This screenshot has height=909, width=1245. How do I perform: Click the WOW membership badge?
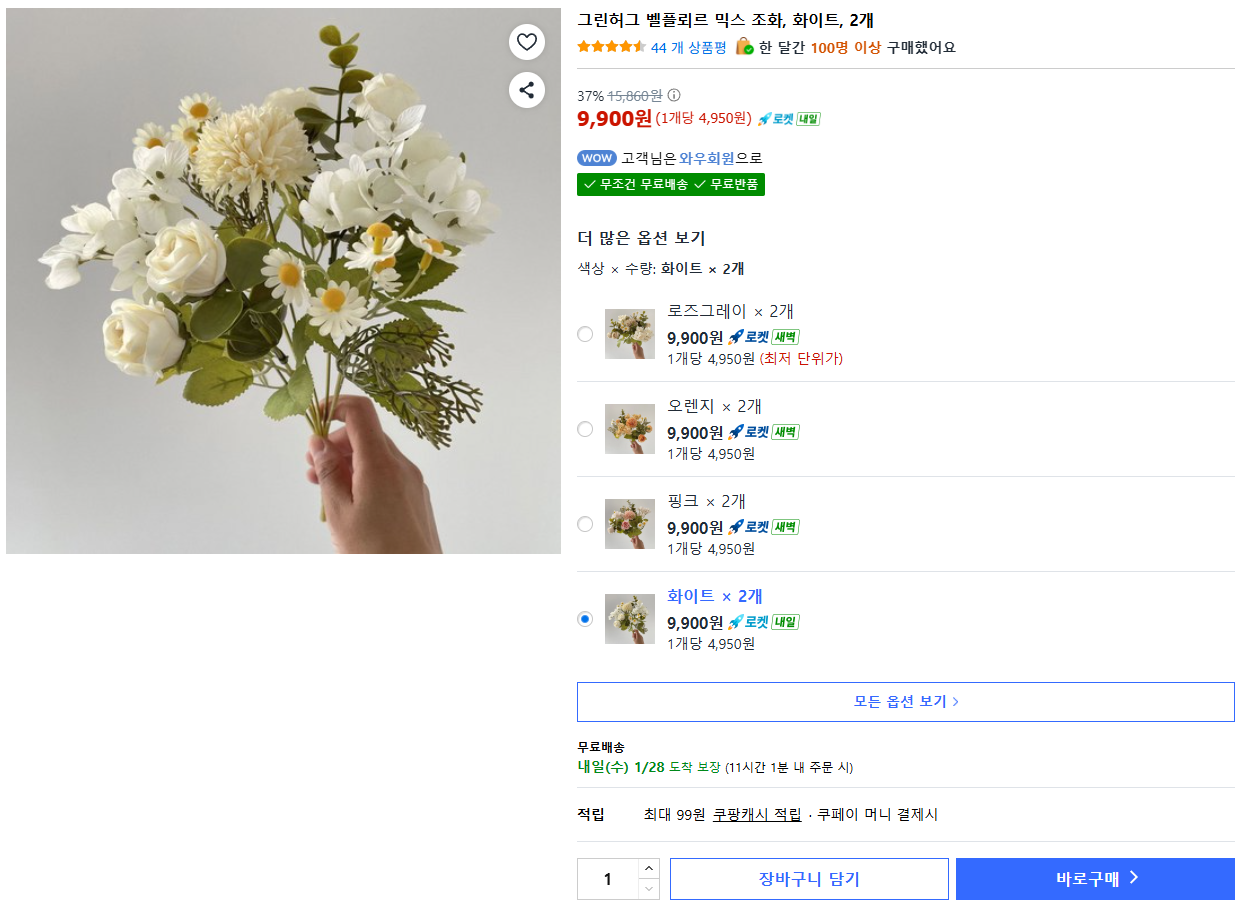pos(596,158)
